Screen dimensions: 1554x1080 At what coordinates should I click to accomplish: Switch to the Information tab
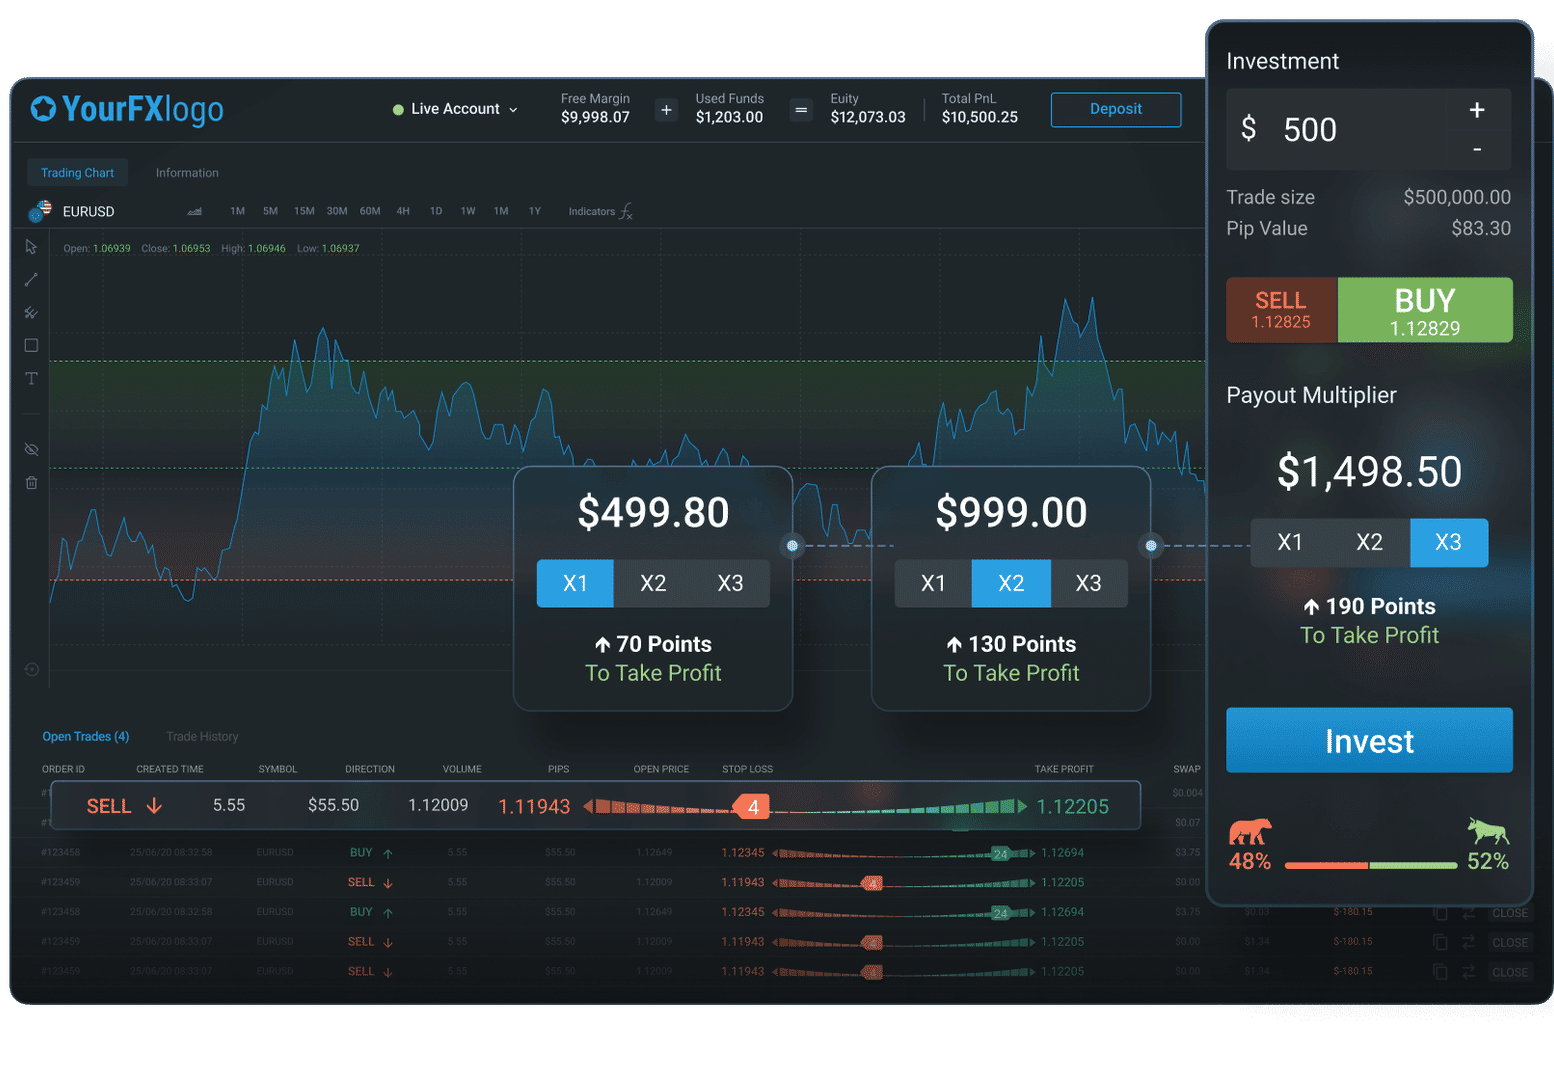187,173
